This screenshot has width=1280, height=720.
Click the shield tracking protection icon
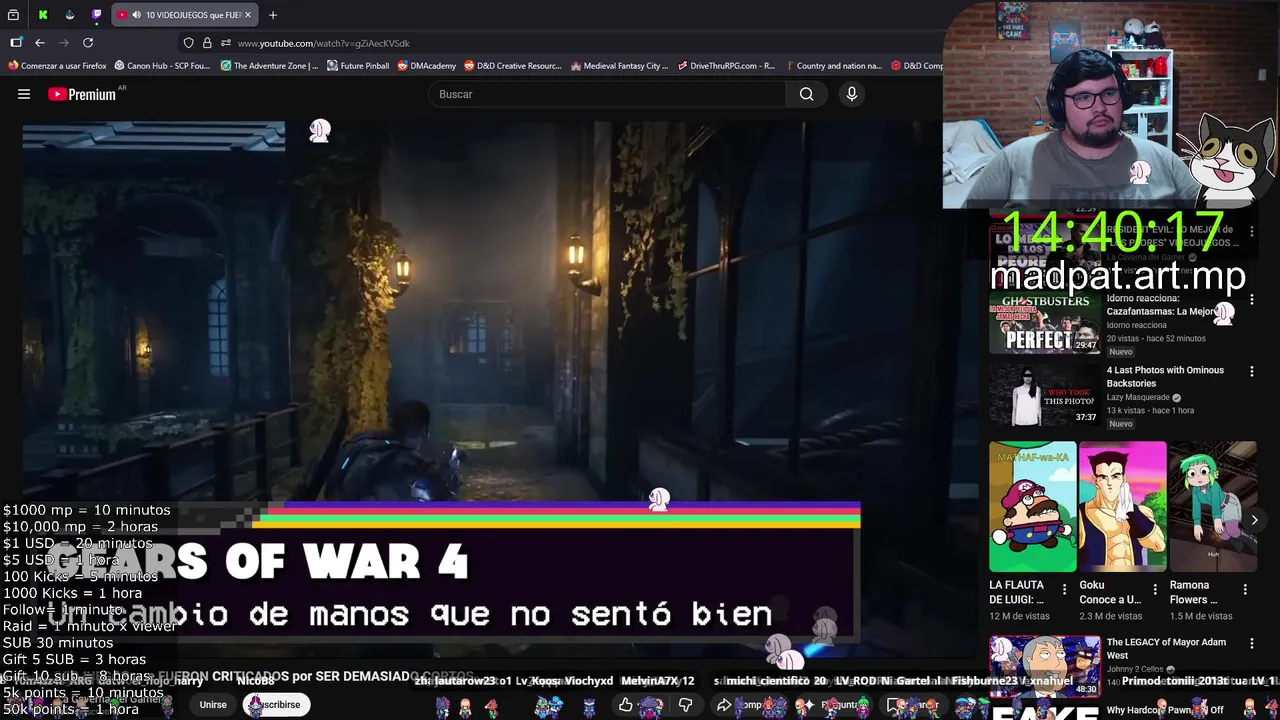(188, 43)
